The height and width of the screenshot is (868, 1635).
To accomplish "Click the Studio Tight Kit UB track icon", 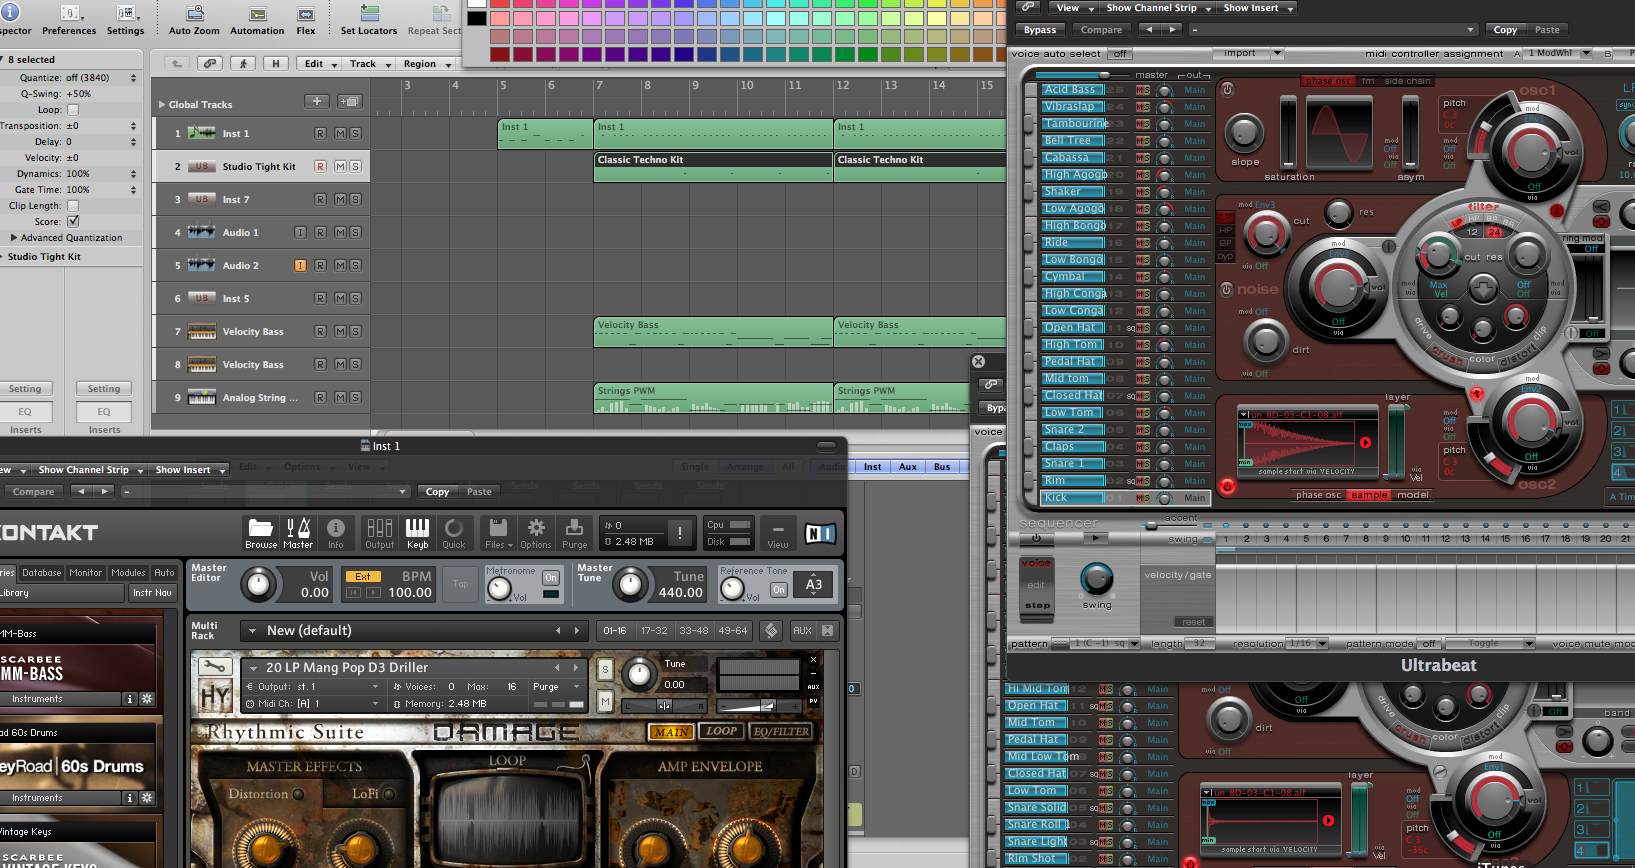I will [202, 166].
